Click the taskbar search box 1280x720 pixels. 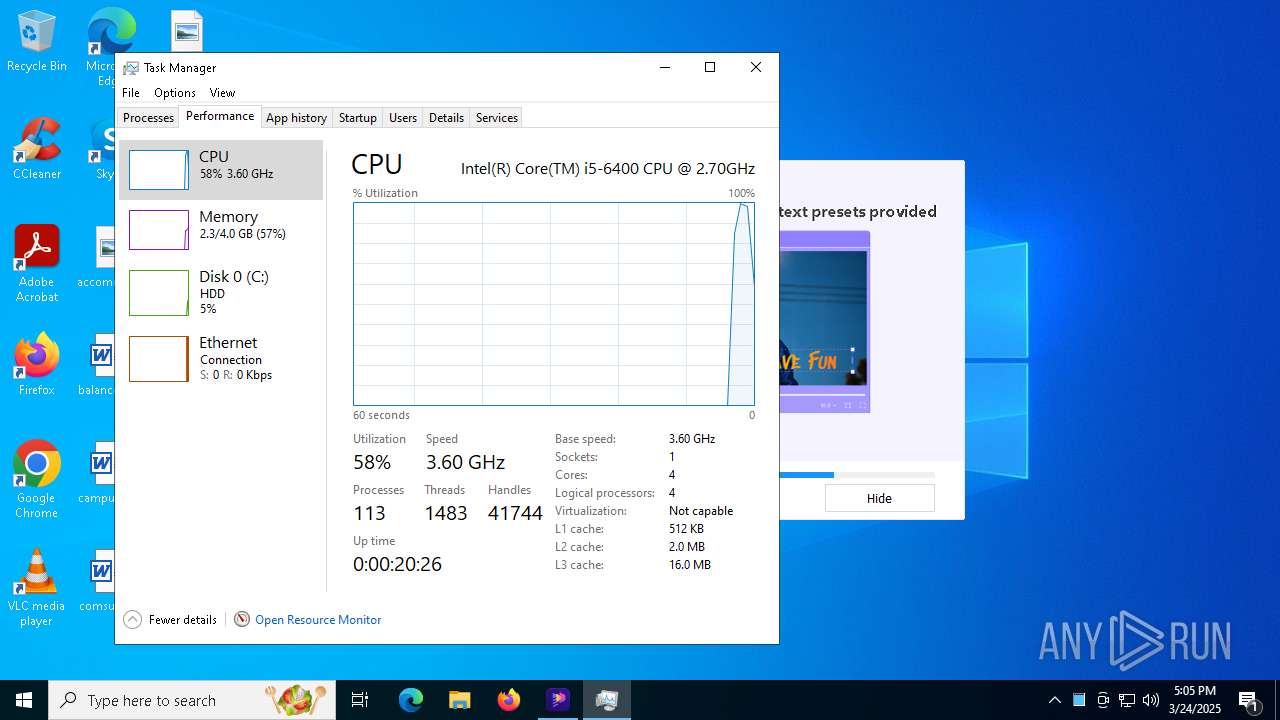(x=192, y=700)
